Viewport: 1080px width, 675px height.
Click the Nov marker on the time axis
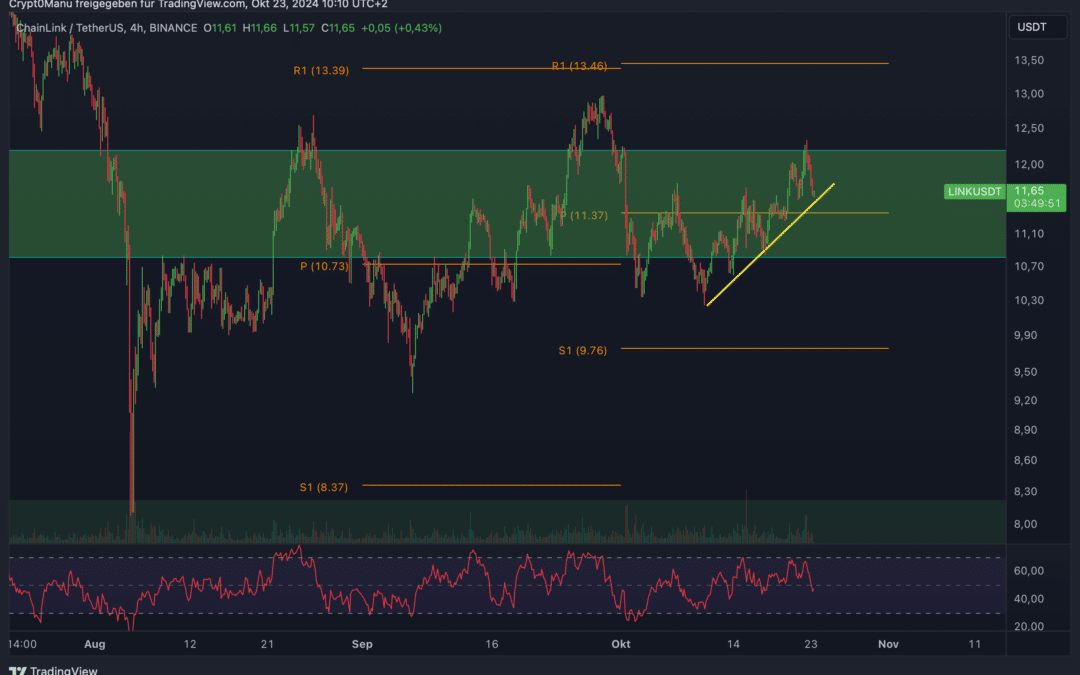889,644
